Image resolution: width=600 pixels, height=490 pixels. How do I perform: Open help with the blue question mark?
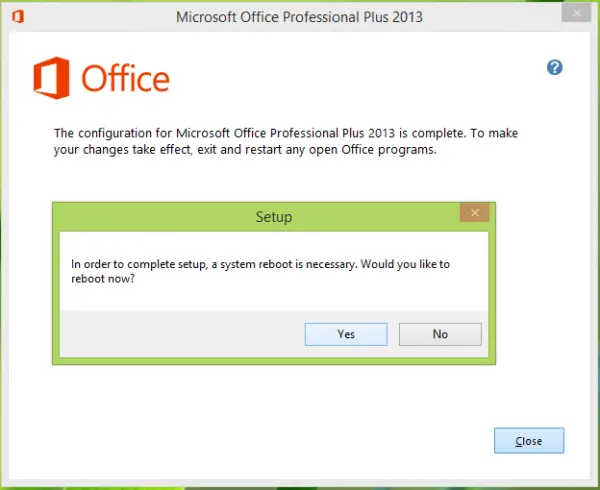click(x=555, y=67)
